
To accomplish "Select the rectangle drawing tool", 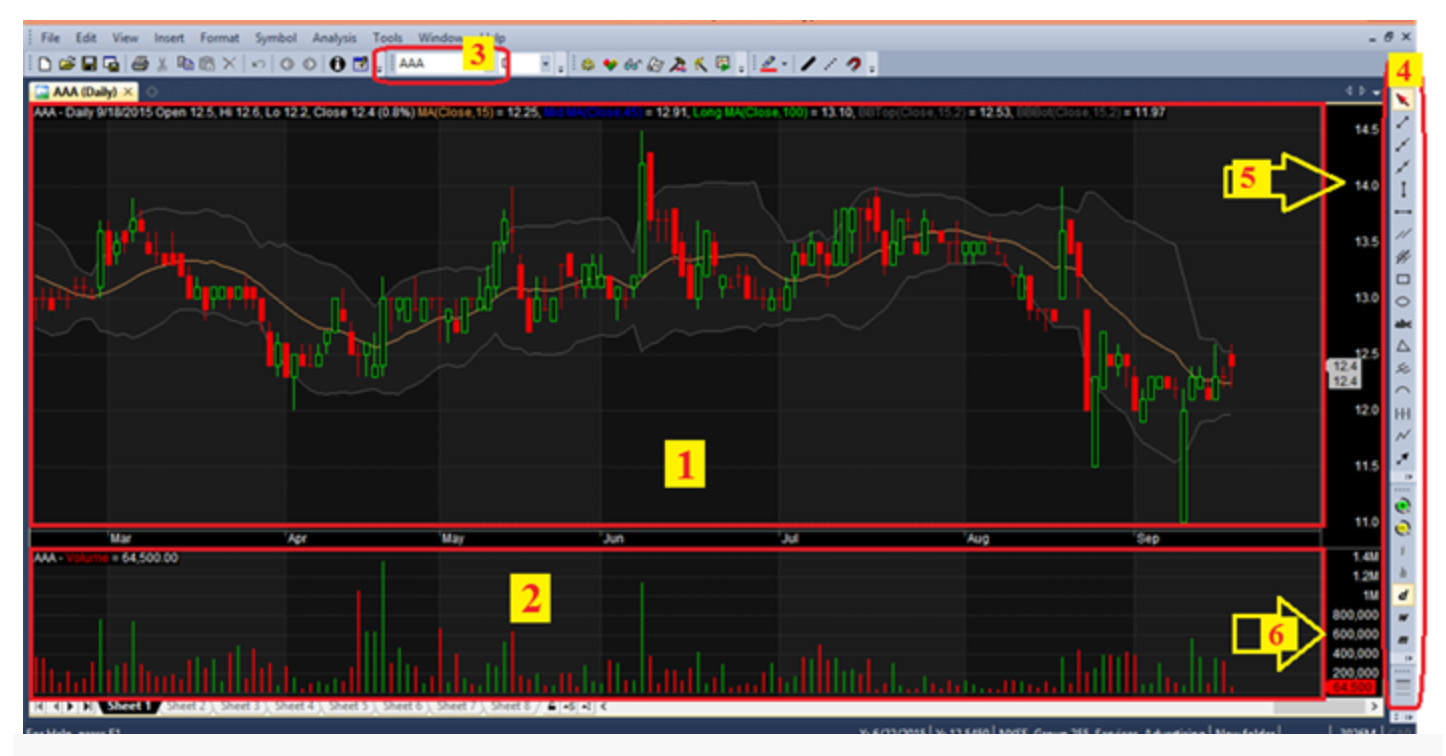I will click(x=1403, y=279).
